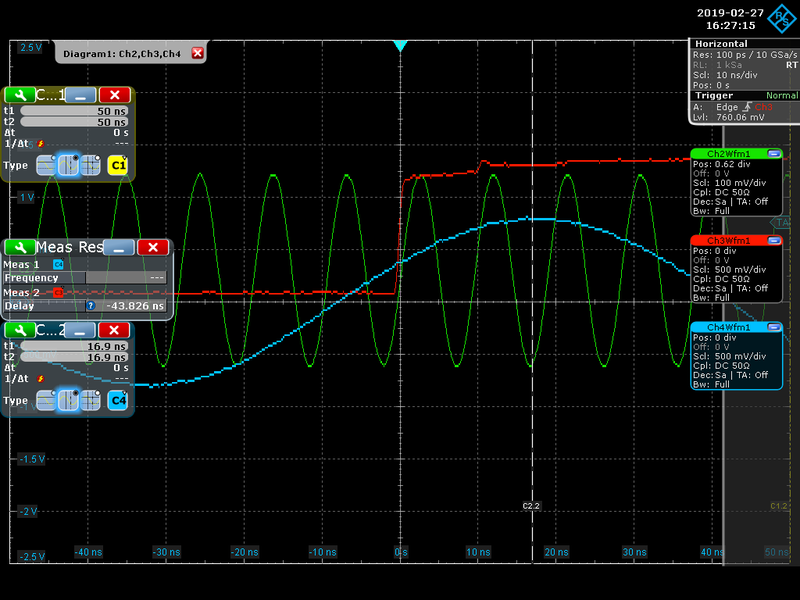Open settings wrench in first cursor results box

click(20, 94)
